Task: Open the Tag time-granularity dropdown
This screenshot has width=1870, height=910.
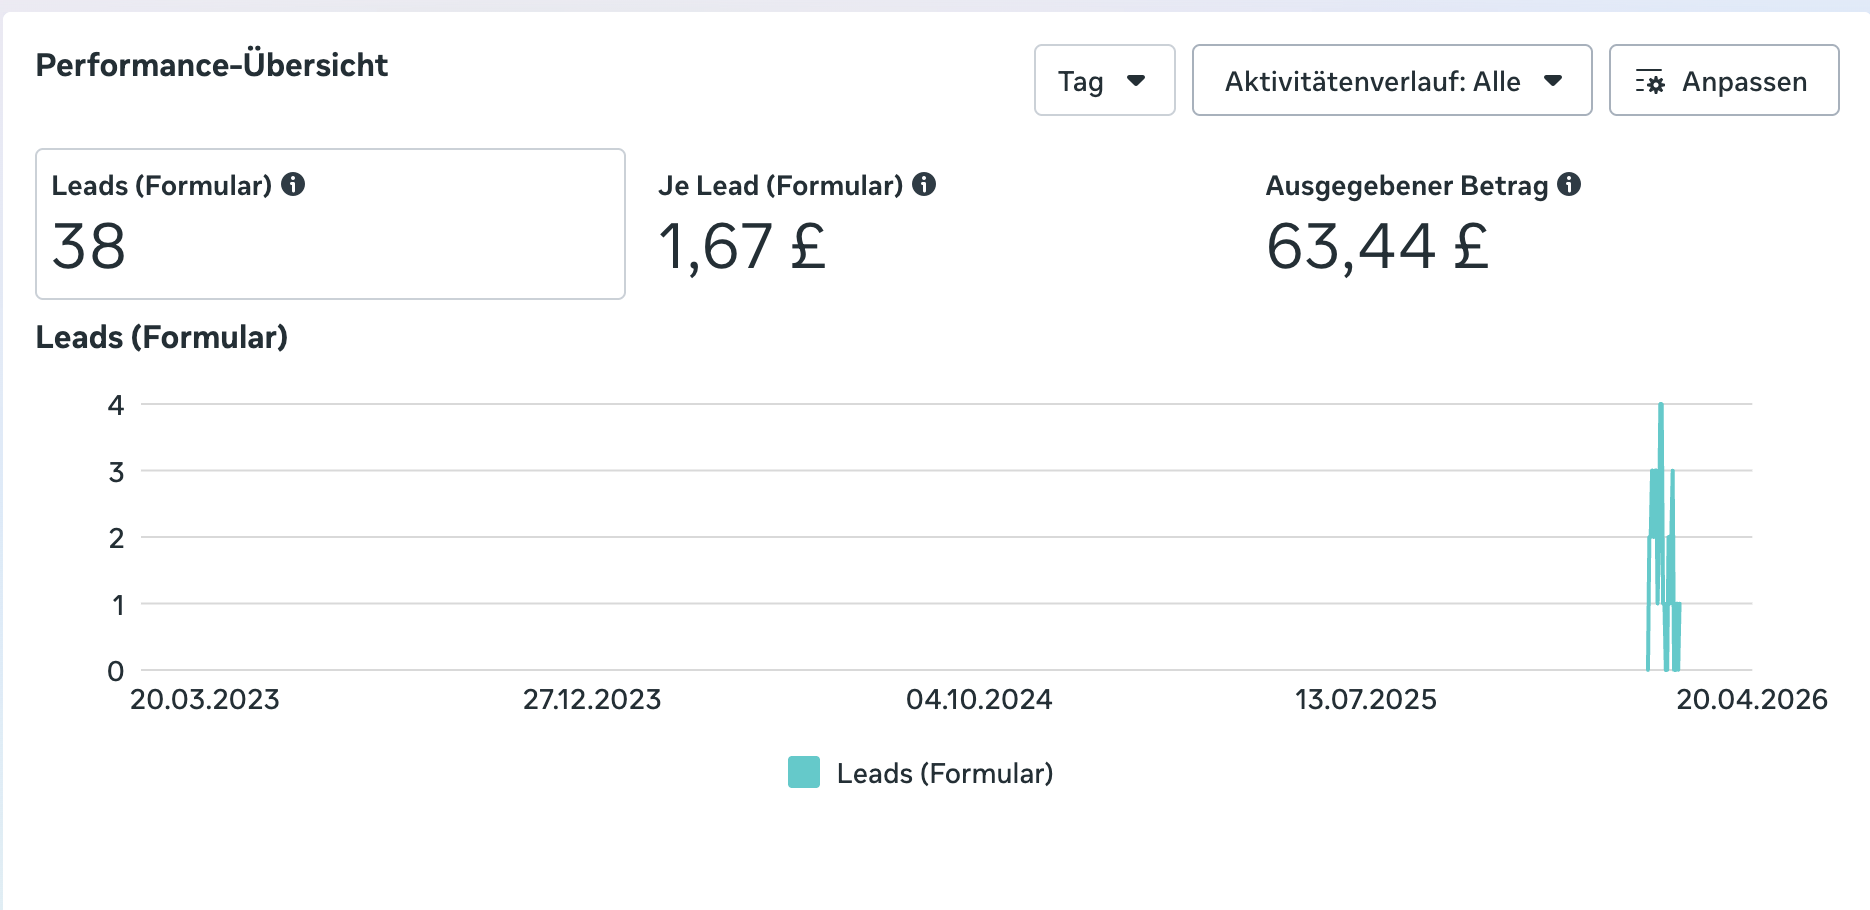Action: pos(1104,81)
